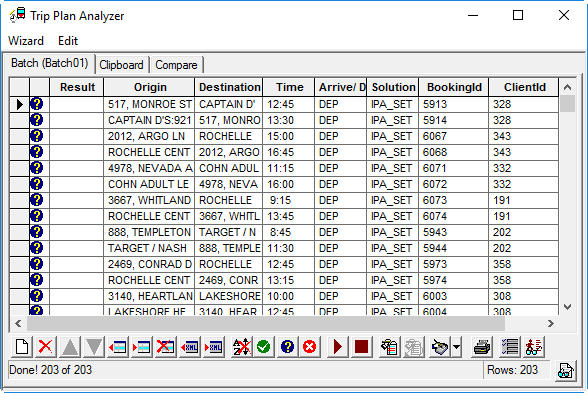The height and width of the screenshot is (393, 588).
Task: Click the question mark status icon in row 6003
Action: tap(37, 296)
